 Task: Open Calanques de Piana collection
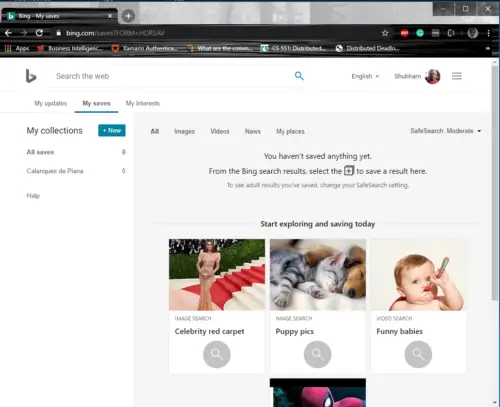point(76,171)
